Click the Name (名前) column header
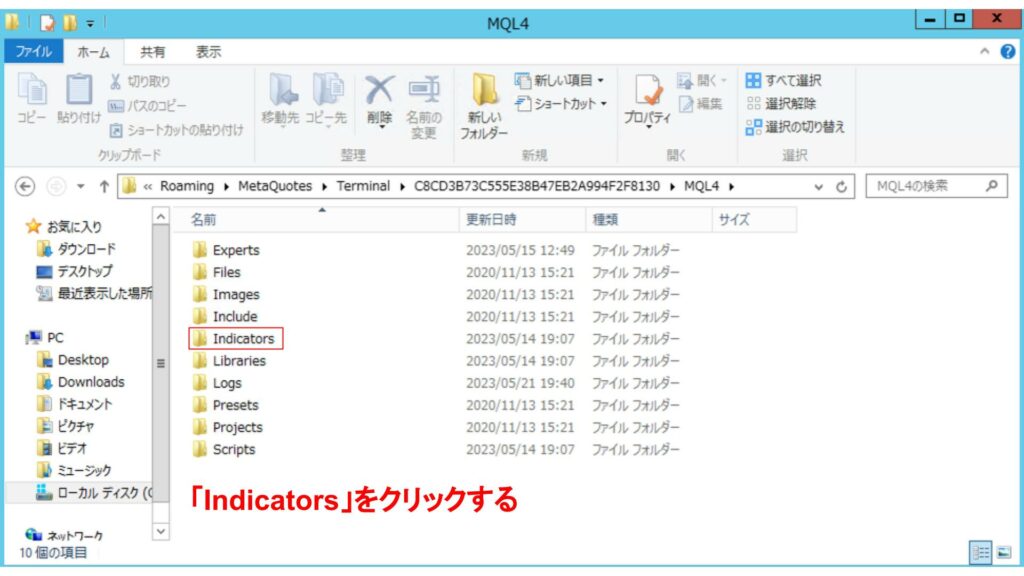 204,219
